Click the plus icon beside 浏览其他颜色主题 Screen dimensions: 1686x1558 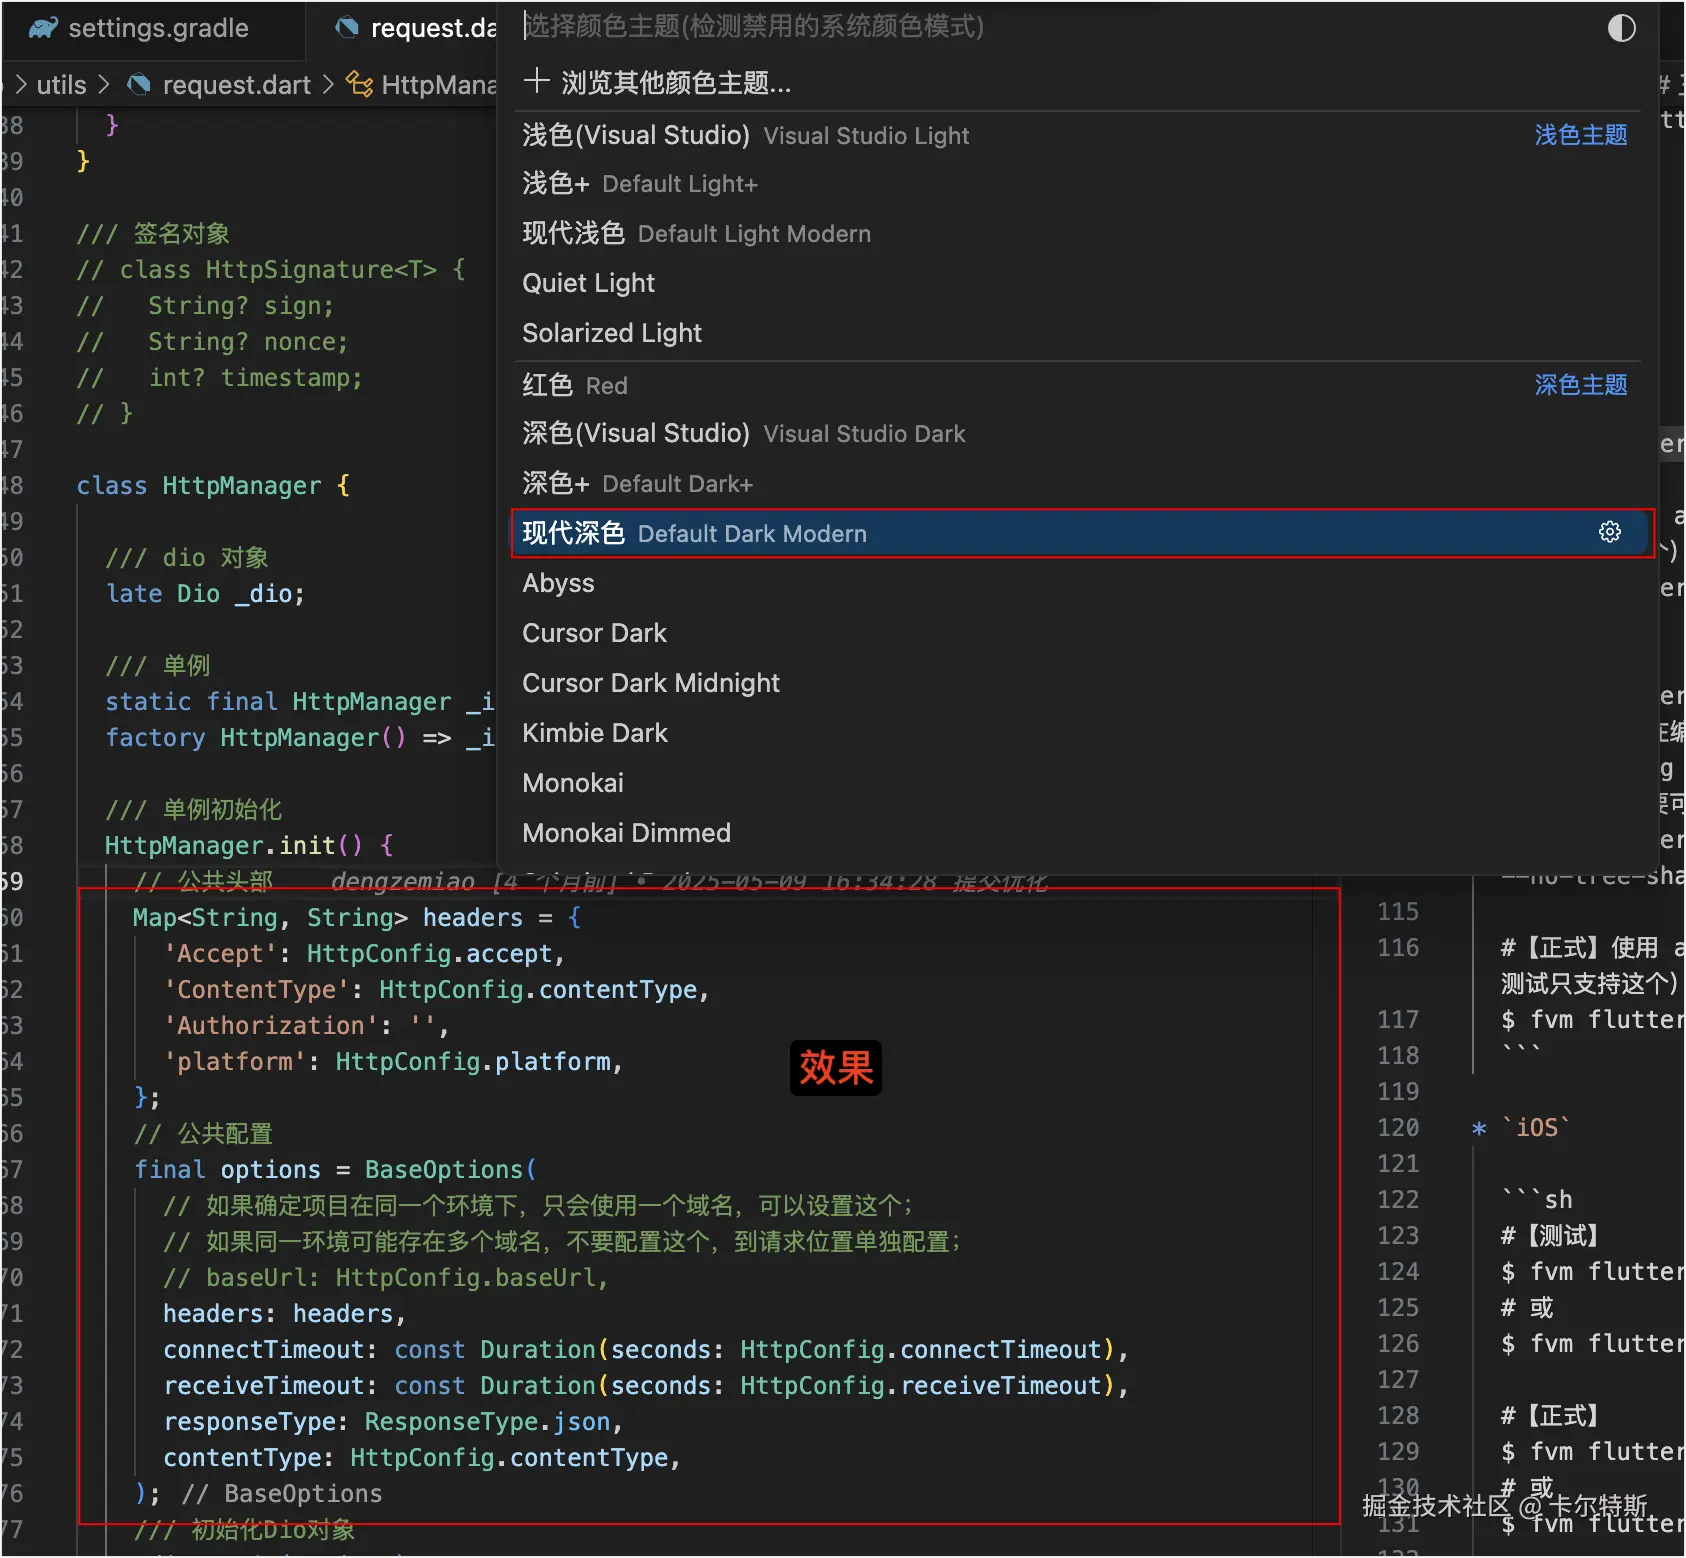[x=536, y=81]
